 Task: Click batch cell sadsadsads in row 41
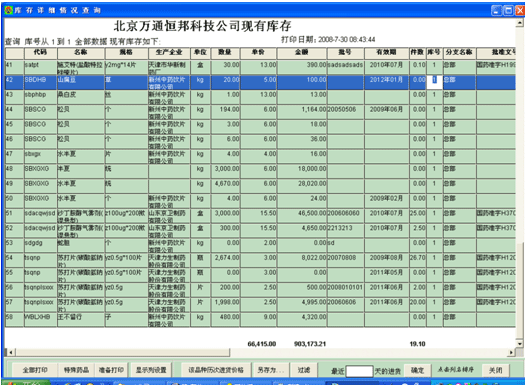click(x=345, y=68)
